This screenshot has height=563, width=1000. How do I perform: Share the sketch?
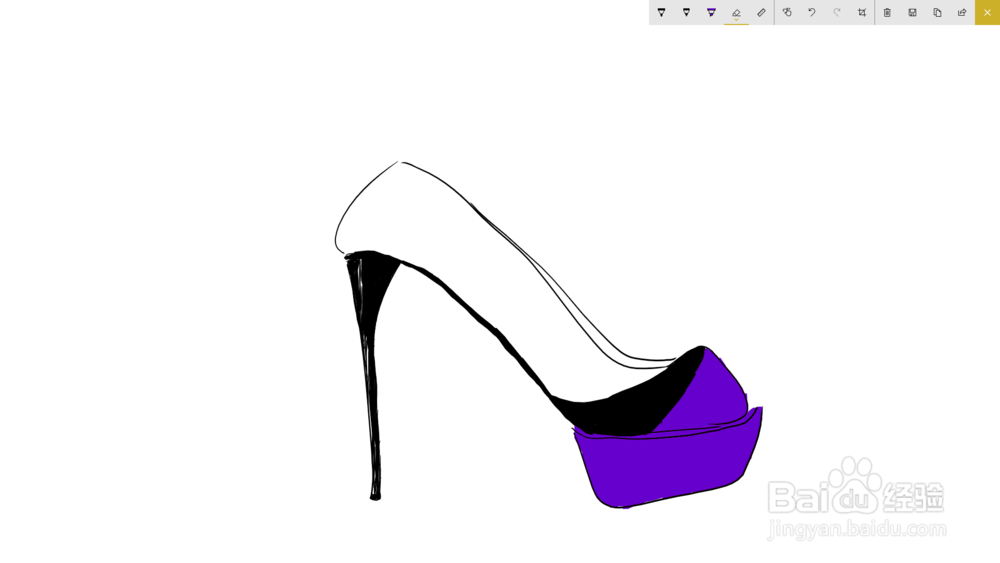[x=962, y=13]
